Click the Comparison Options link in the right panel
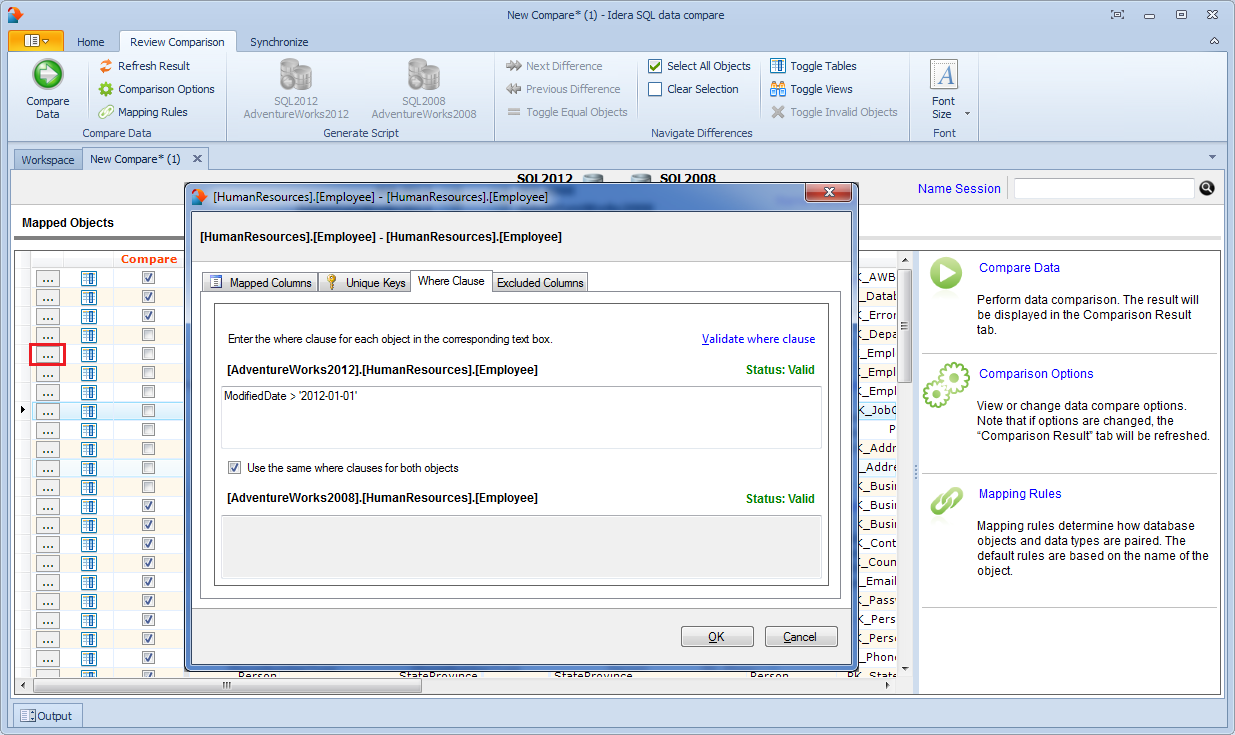The height and width of the screenshot is (735, 1235). (x=1036, y=373)
